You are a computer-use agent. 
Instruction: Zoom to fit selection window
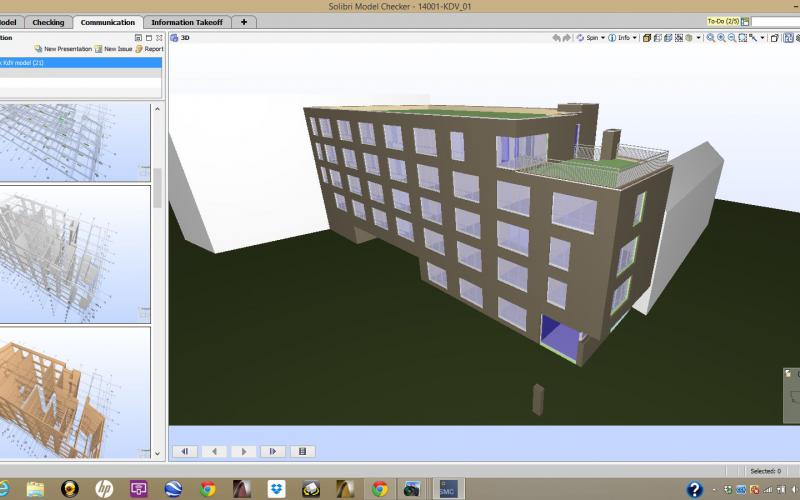coord(743,38)
